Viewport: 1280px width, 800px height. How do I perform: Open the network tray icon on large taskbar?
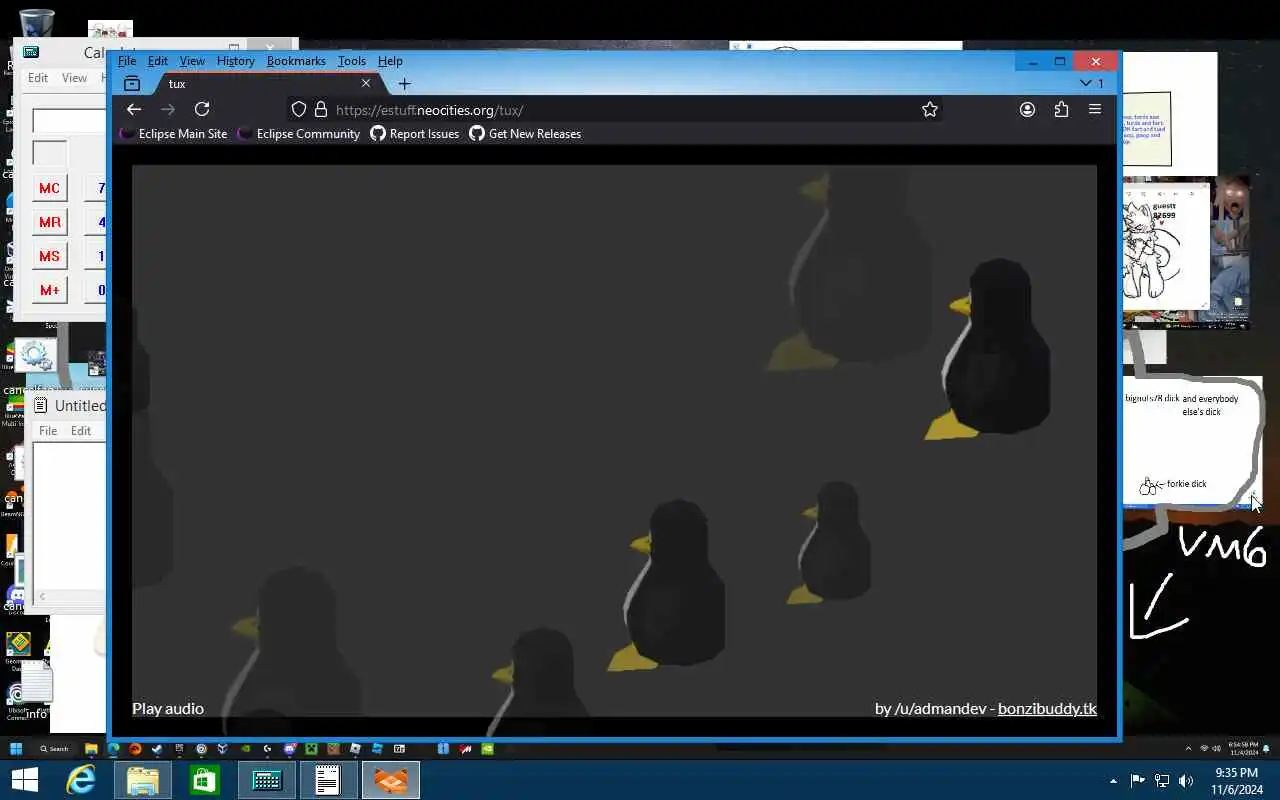point(1162,781)
